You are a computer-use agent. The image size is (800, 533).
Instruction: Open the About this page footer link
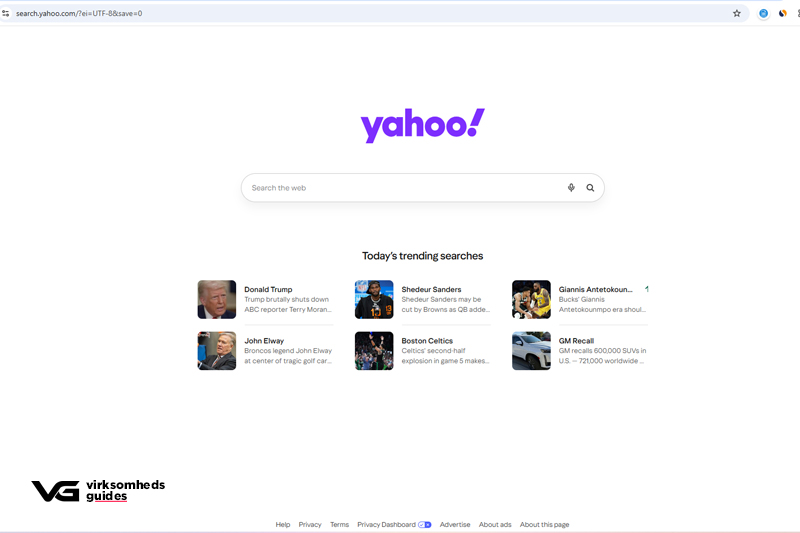[x=544, y=524]
